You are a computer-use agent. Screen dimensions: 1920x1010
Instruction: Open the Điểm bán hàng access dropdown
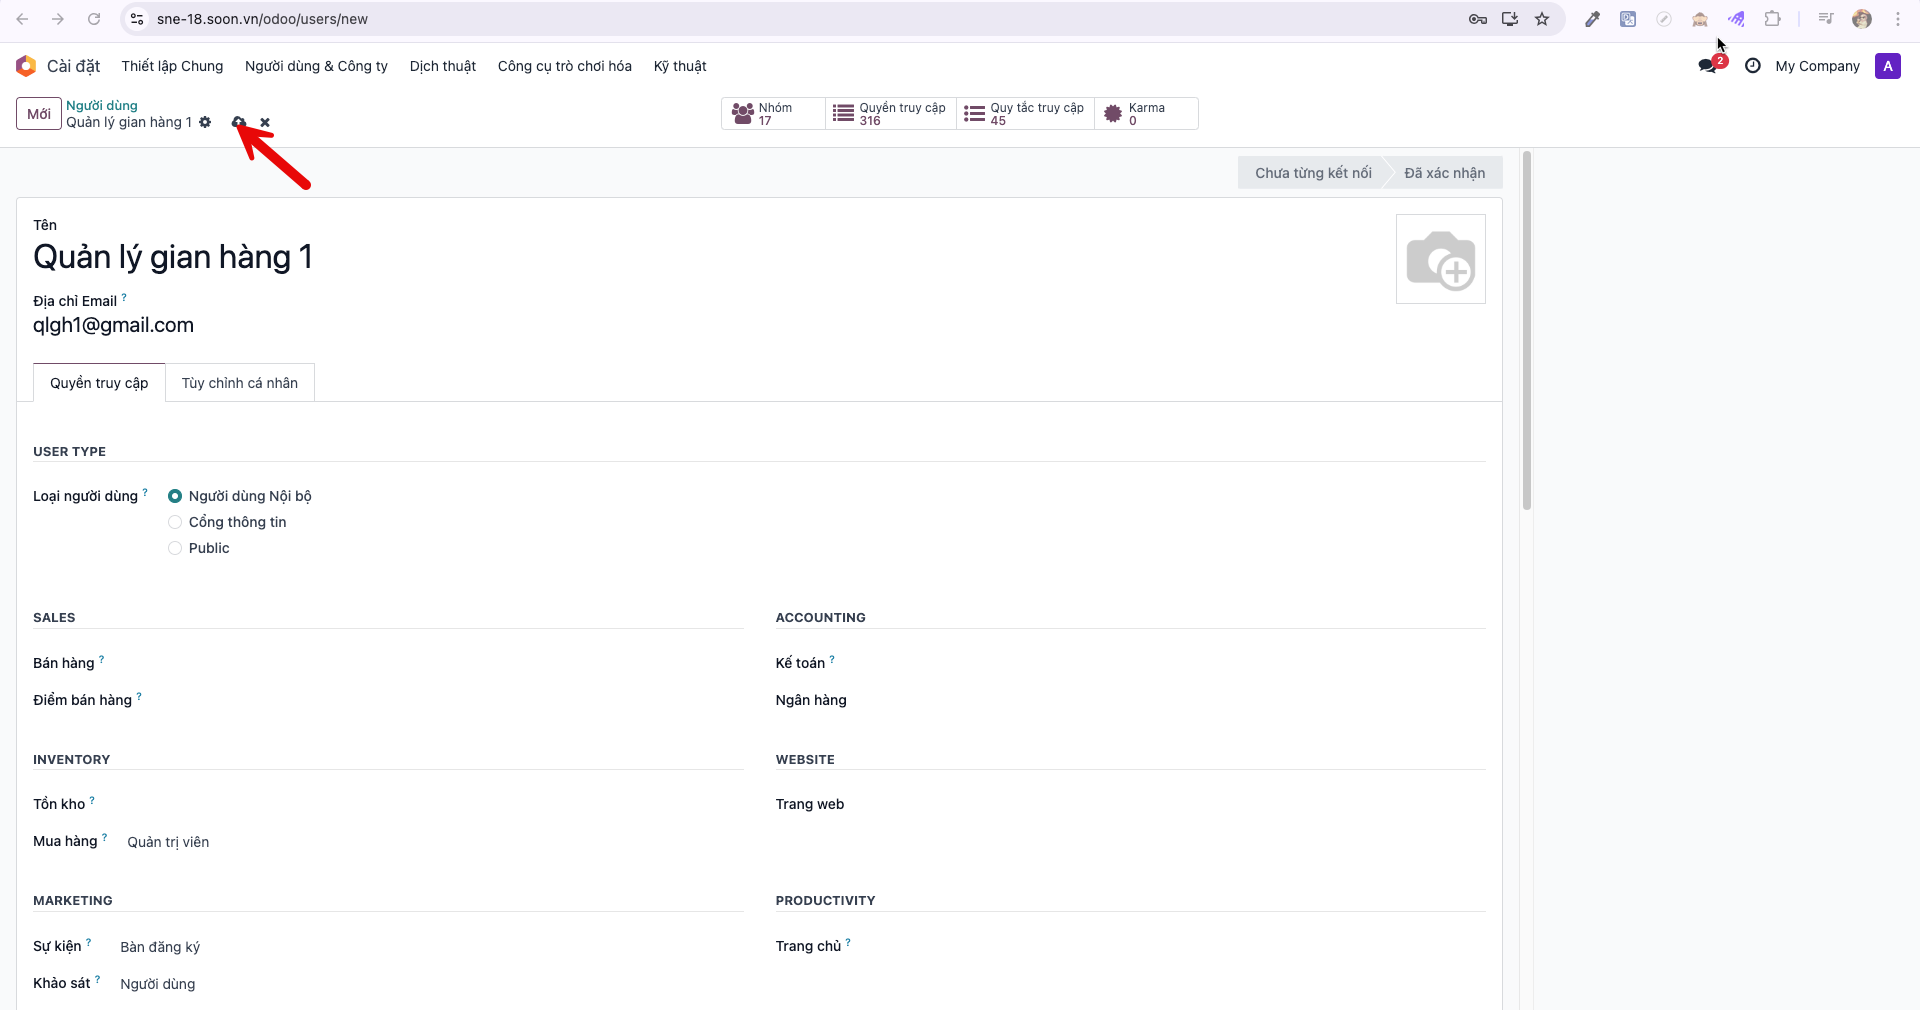(445, 700)
